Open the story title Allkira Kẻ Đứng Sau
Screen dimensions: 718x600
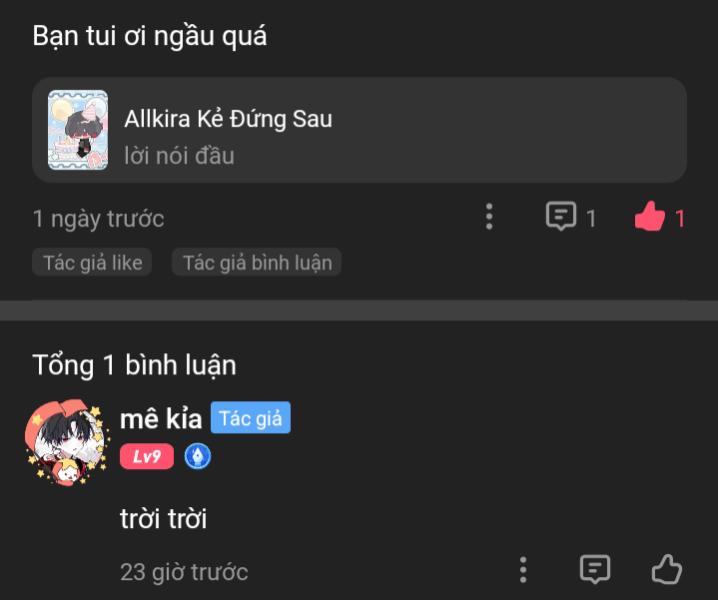point(228,119)
